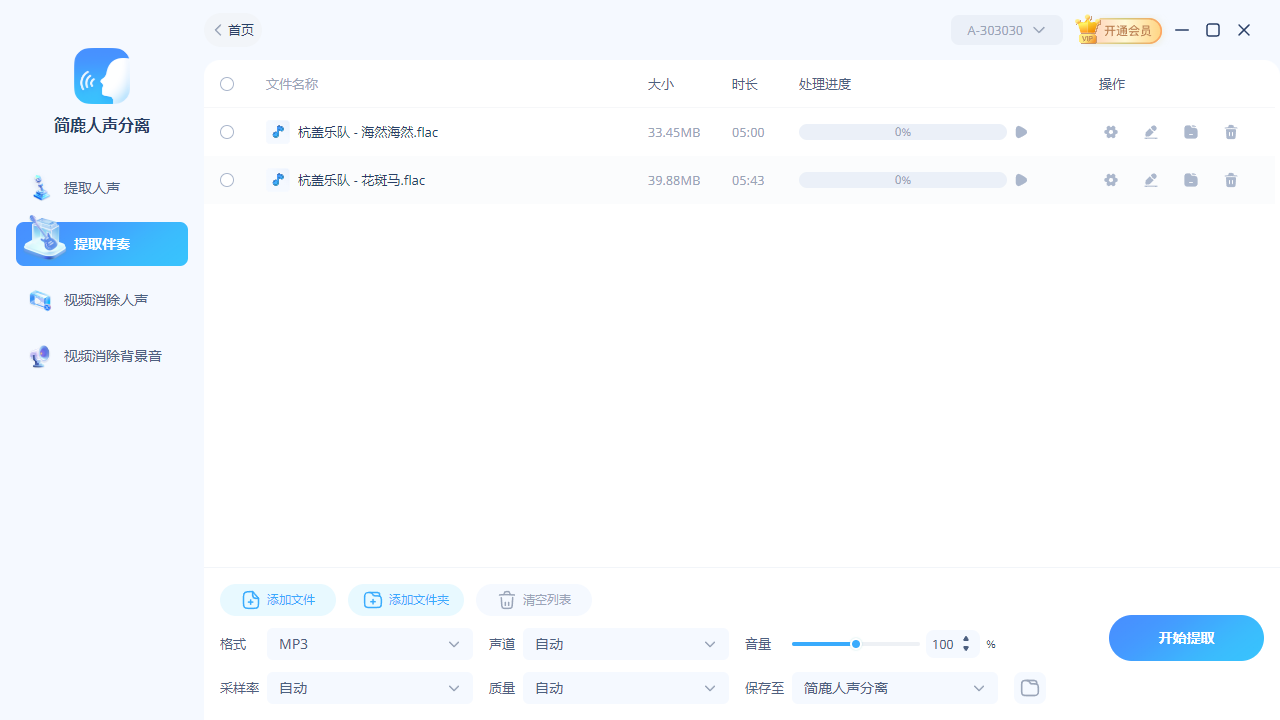The width and height of the screenshot is (1280, 720).
Task: Open the 格式 MP3 dropdown
Action: click(x=369, y=644)
